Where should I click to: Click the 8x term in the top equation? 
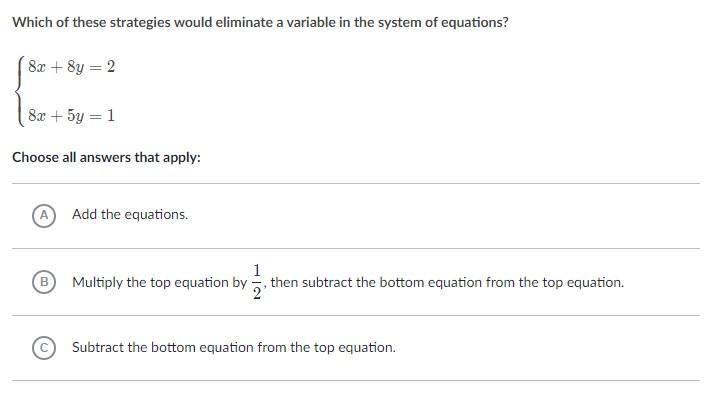[37, 67]
